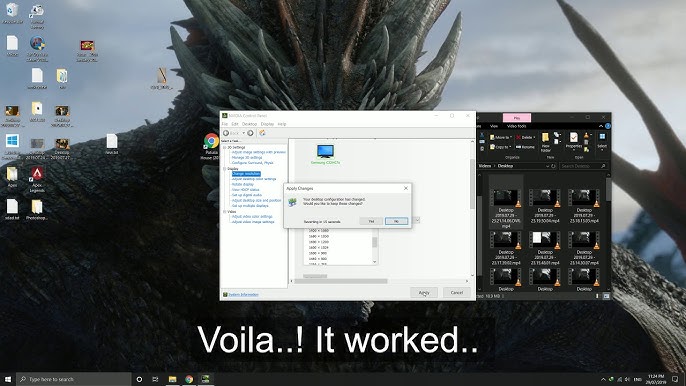686x386 pixels.
Task: Open NVIDIA Control Panel File menu
Action: pos(224,124)
